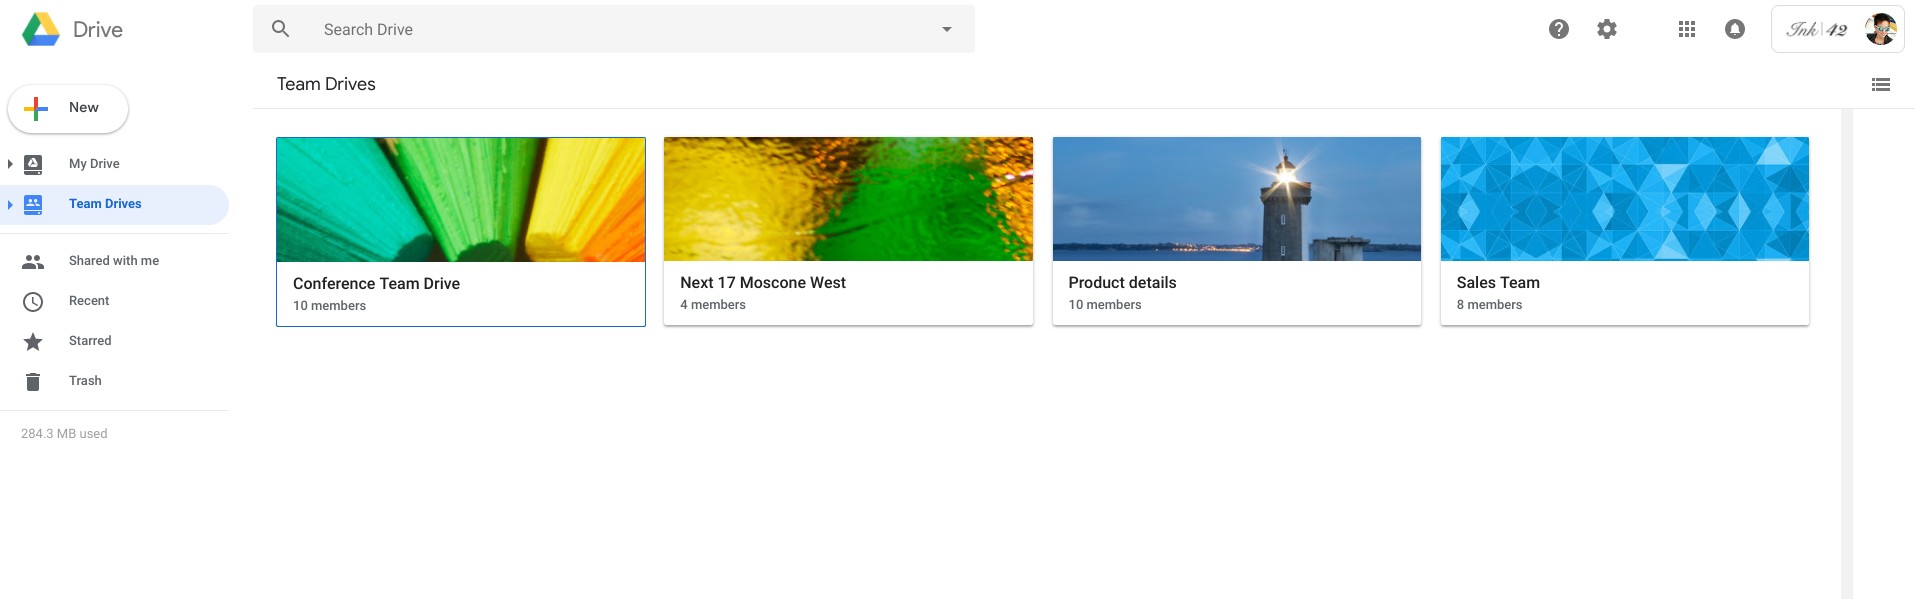1915x599 pixels.
Task: Click the 4 members text
Action: [x=713, y=305]
